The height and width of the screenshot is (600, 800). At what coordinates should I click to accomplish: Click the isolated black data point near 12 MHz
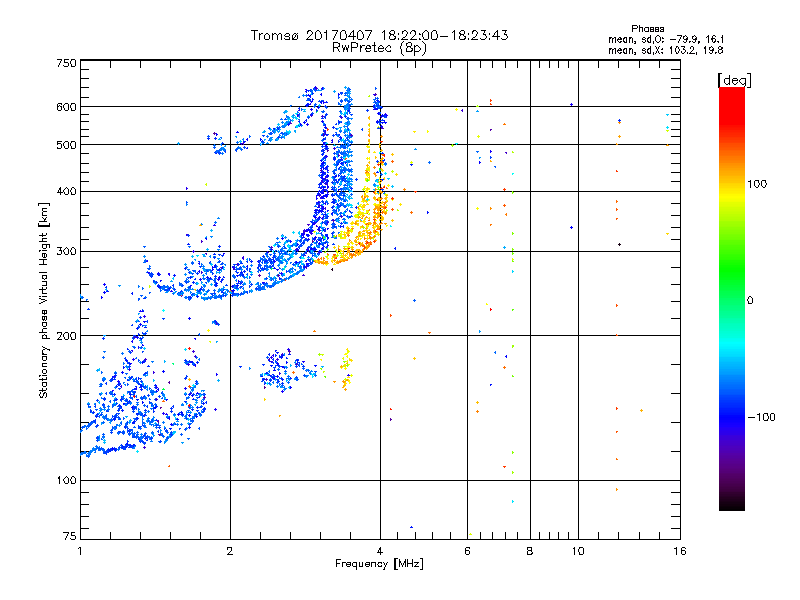619,244
